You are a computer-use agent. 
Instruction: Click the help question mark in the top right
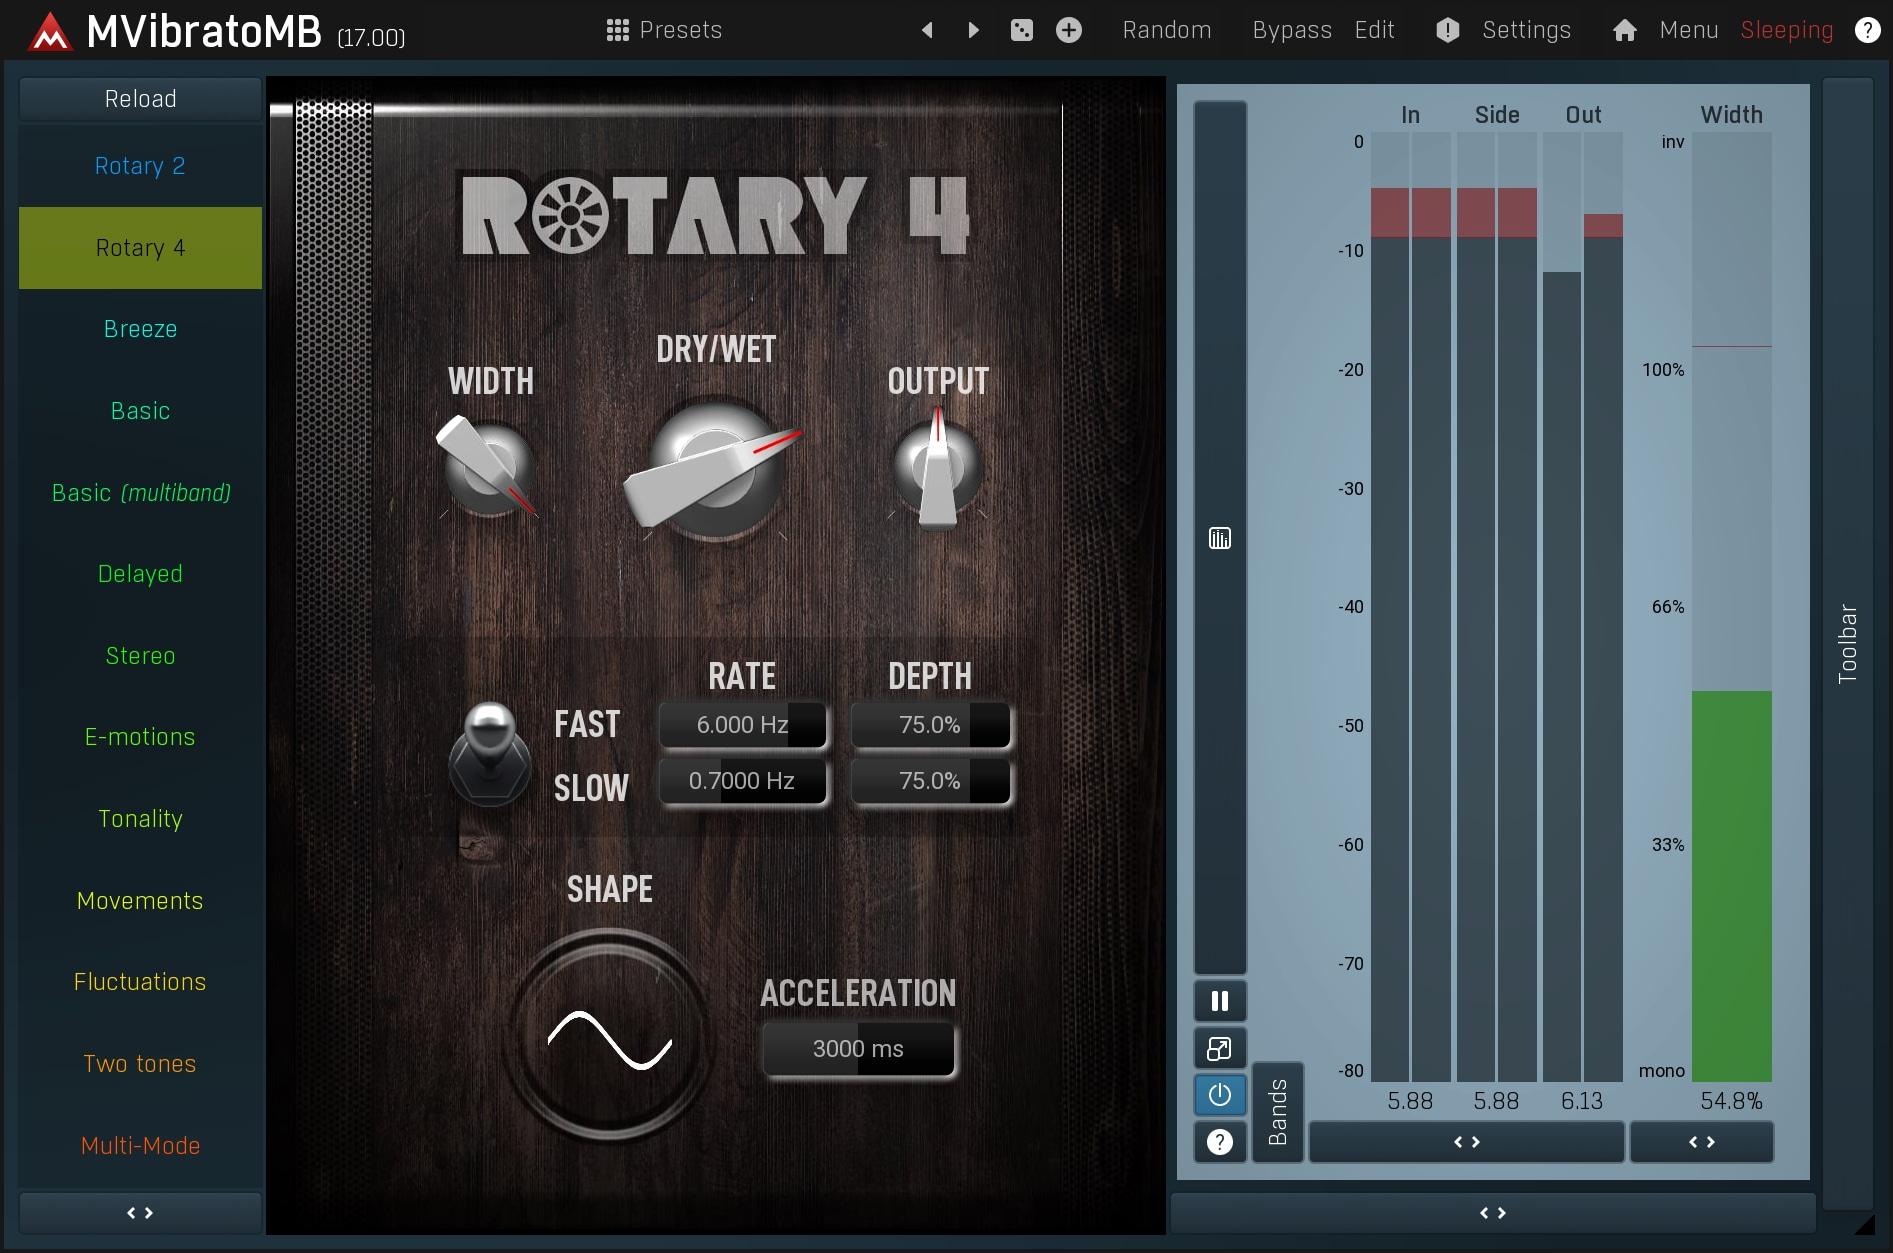click(1866, 30)
